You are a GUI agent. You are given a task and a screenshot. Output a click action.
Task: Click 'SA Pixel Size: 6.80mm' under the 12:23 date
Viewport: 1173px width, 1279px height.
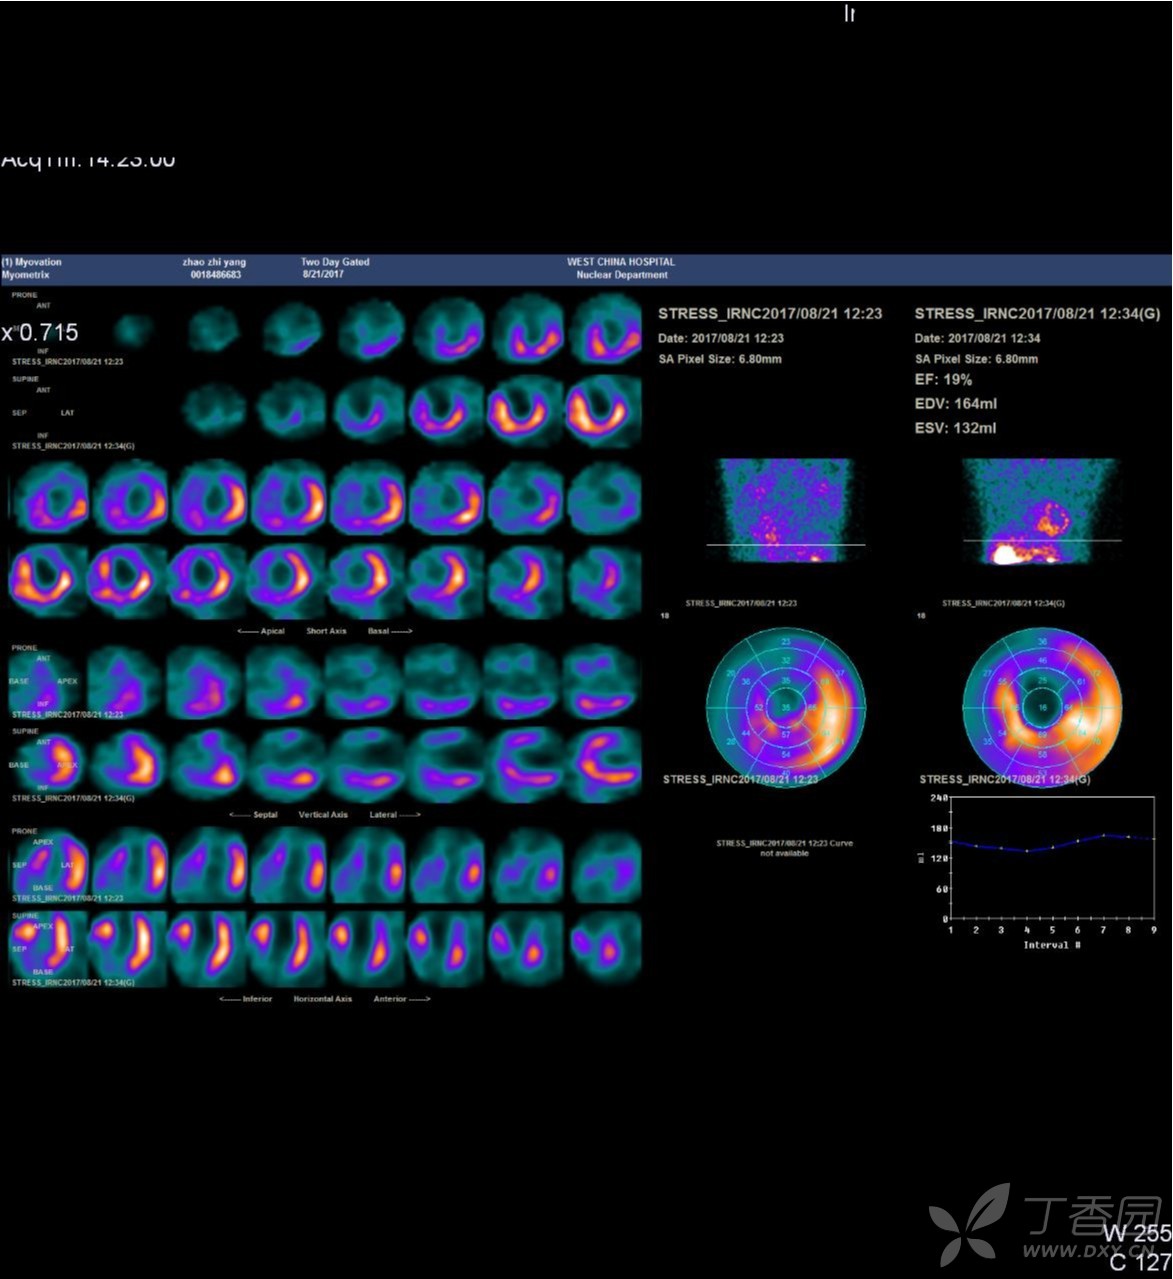[x=720, y=358]
